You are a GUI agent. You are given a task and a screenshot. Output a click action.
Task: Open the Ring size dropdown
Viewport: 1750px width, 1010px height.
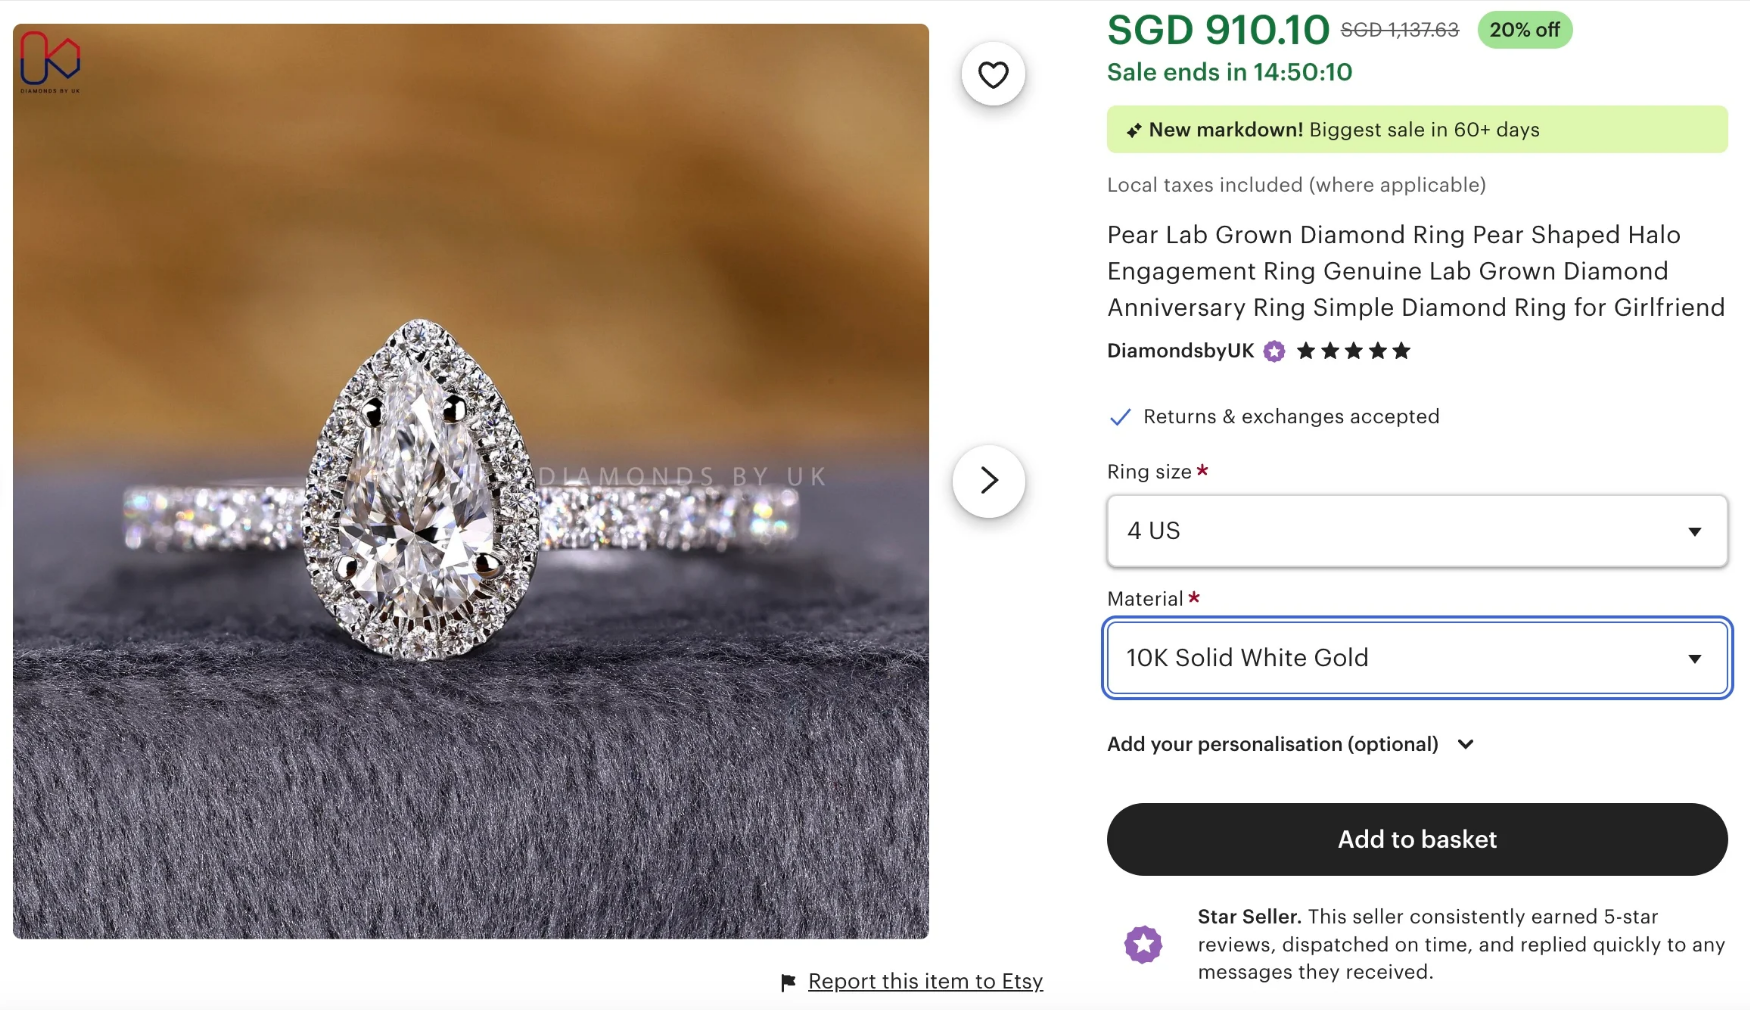click(x=1416, y=531)
